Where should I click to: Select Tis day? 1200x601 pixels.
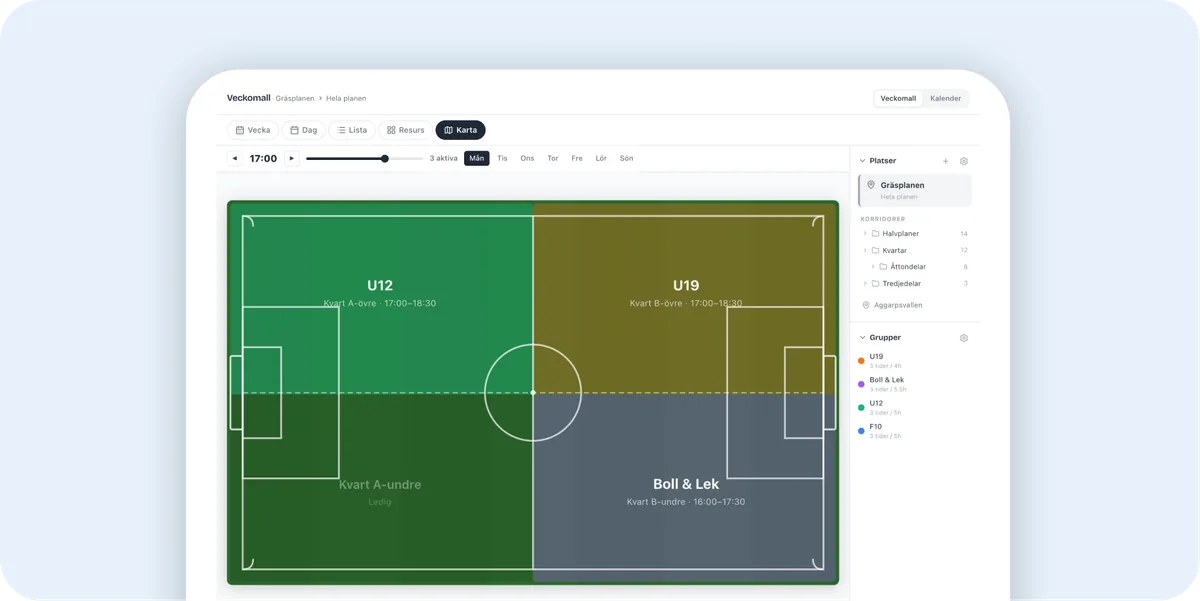pyautogui.click(x=502, y=158)
